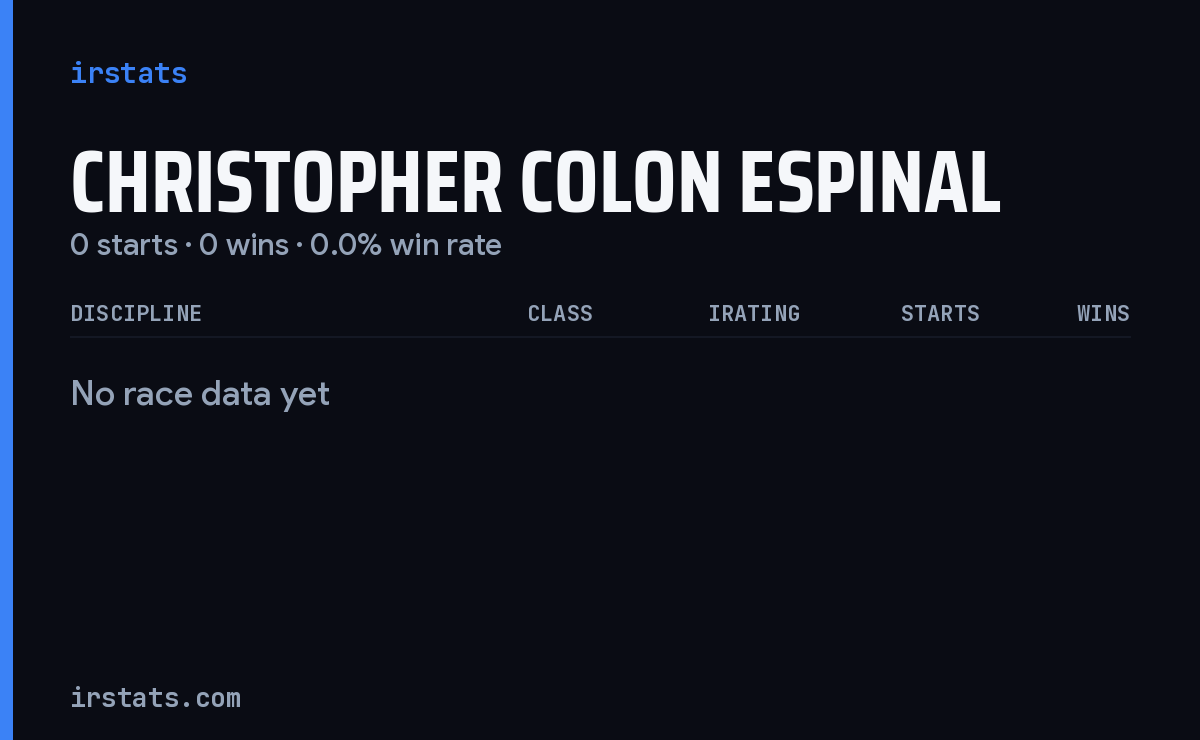Viewport: 1200px width, 740px height.
Task: Click the 0.0% percentage value
Action: [346, 245]
